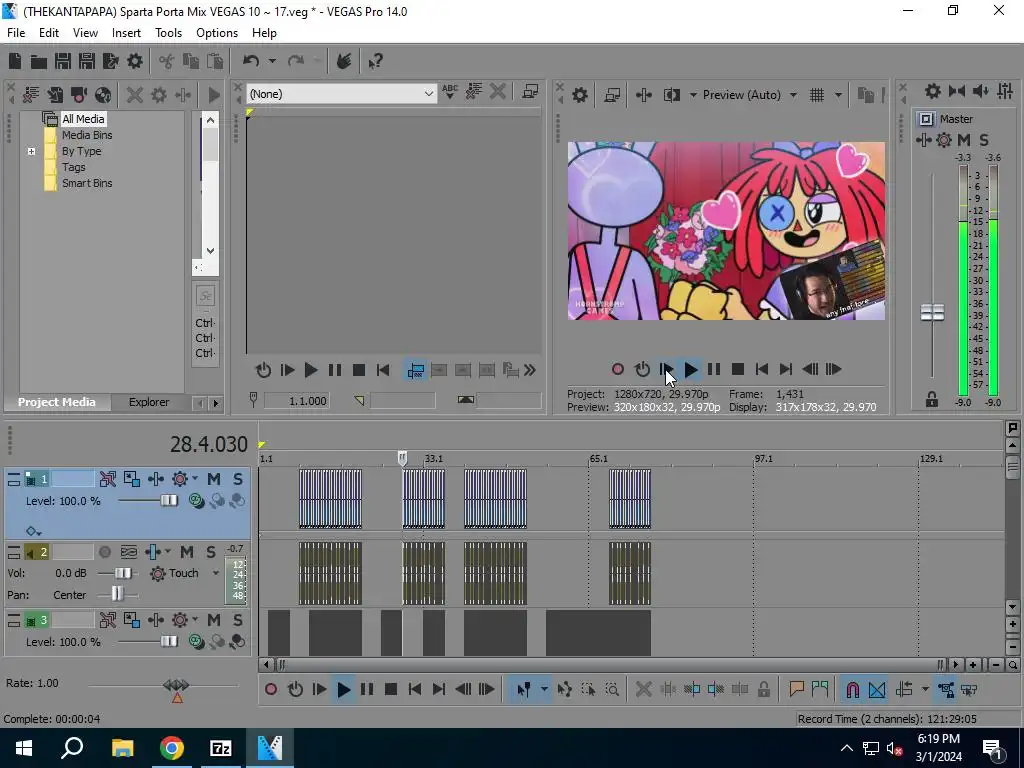1024x768 pixels.
Task: Open Master bus FX icon
Action: [944, 140]
